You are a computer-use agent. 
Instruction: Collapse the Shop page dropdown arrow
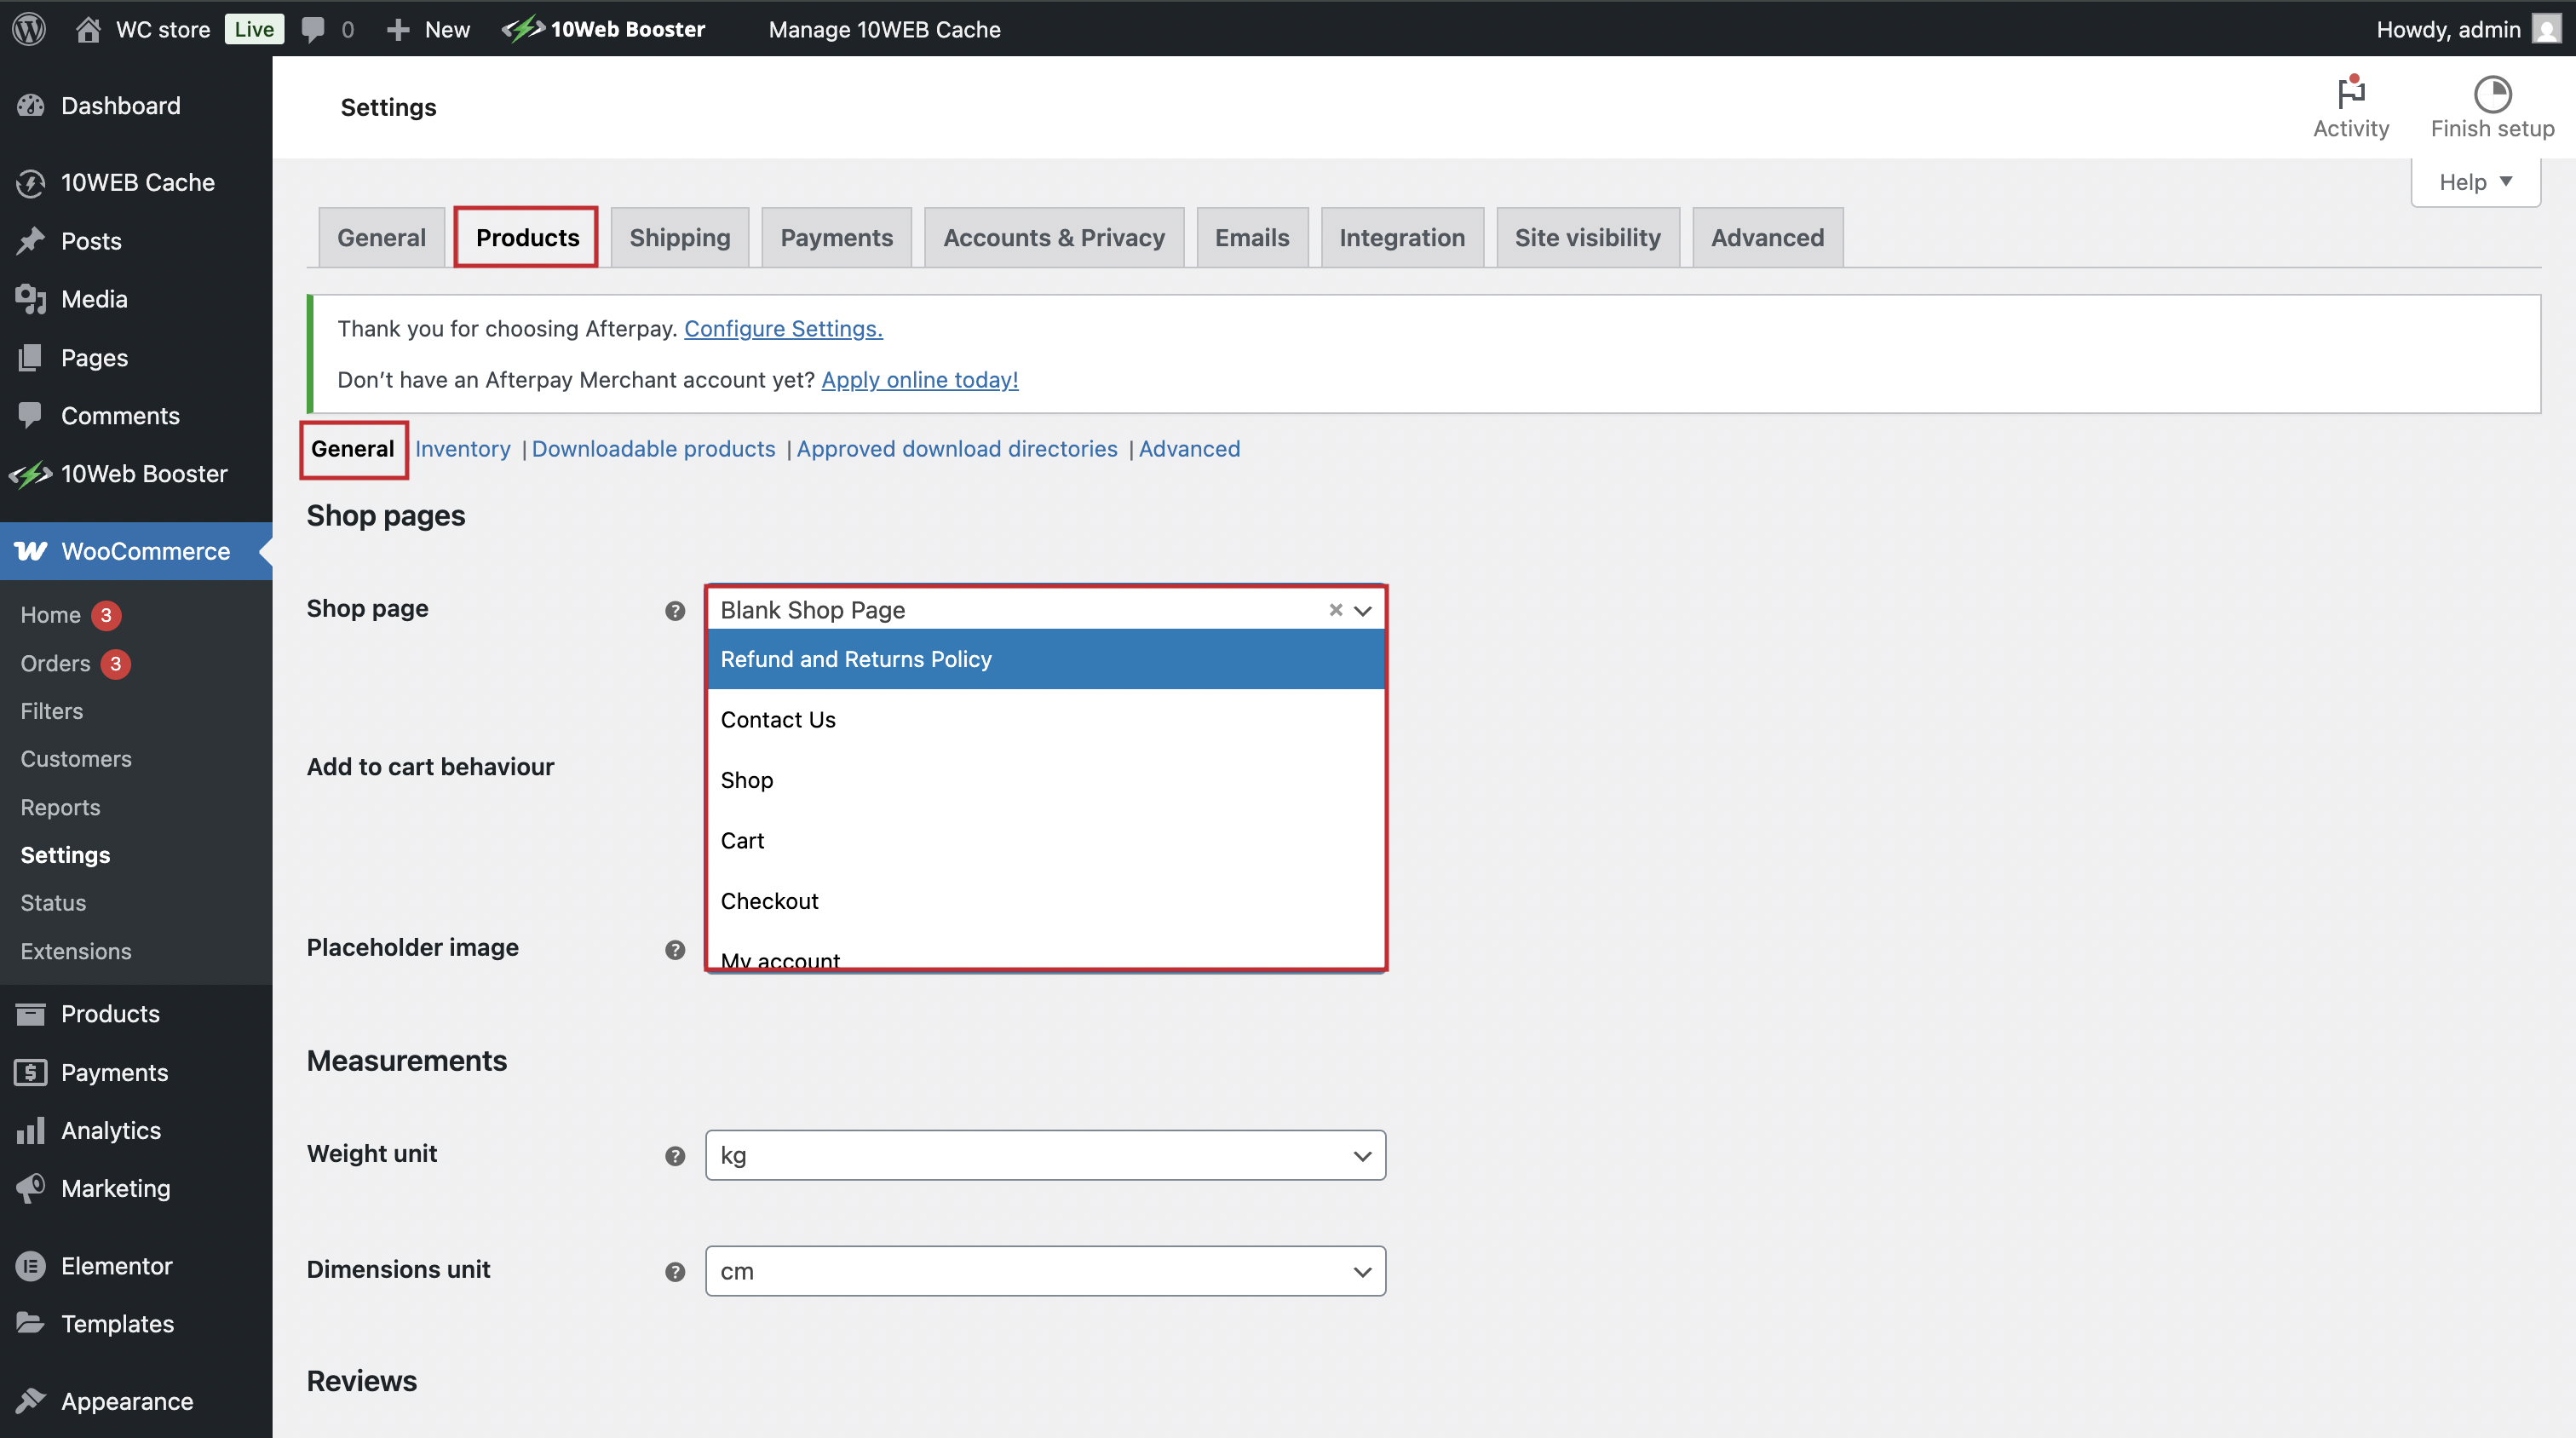click(1362, 610)
